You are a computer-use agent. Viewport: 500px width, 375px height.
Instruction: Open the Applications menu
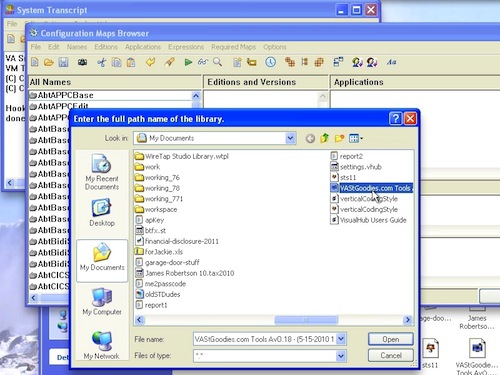coord(143,47)
